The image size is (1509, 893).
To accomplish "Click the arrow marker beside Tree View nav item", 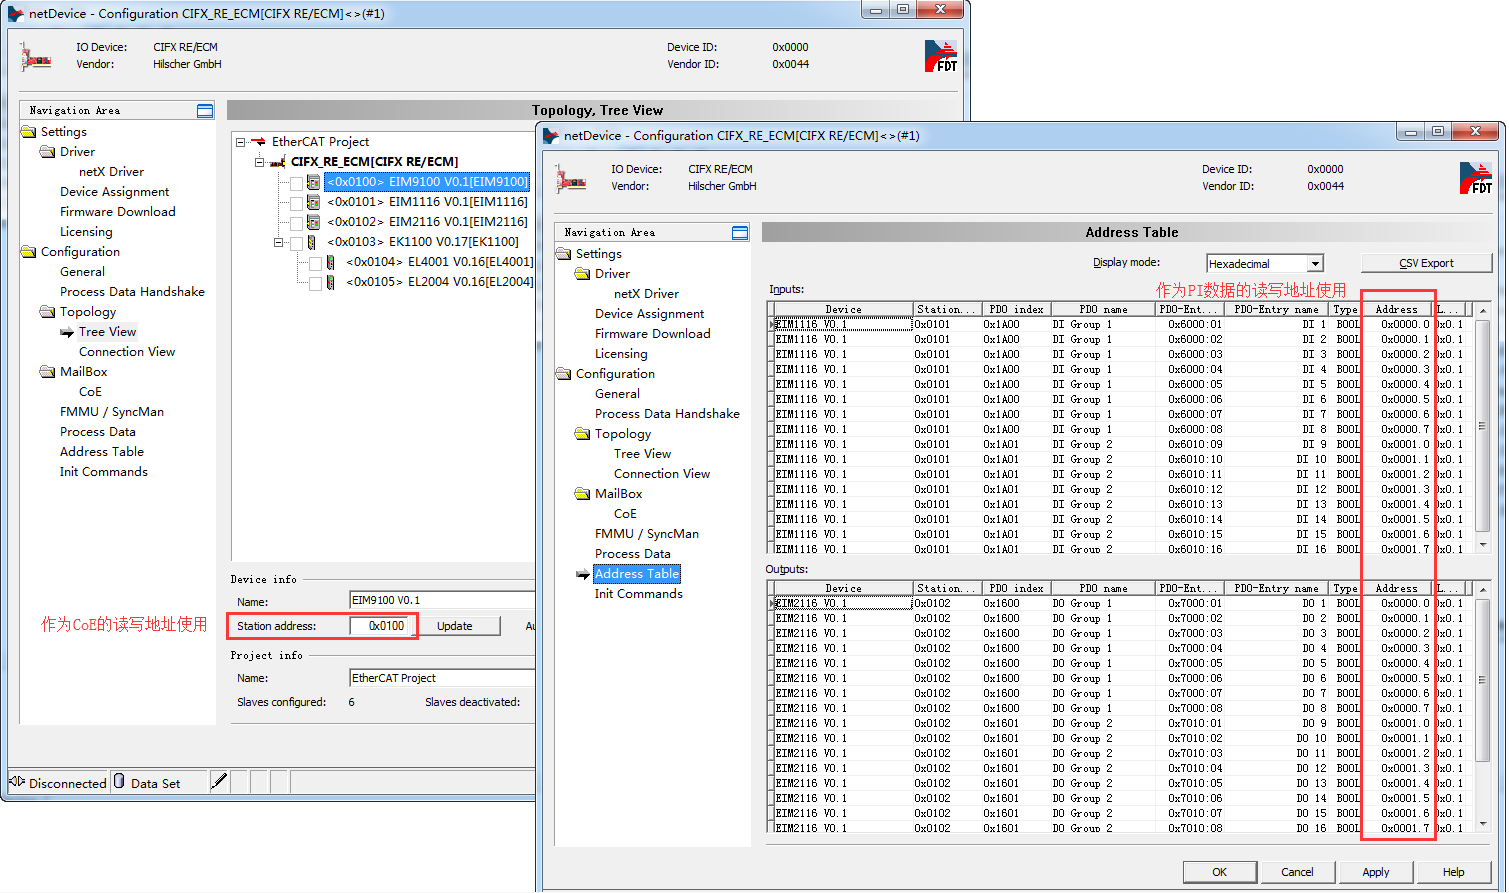I will pos(67,332).
